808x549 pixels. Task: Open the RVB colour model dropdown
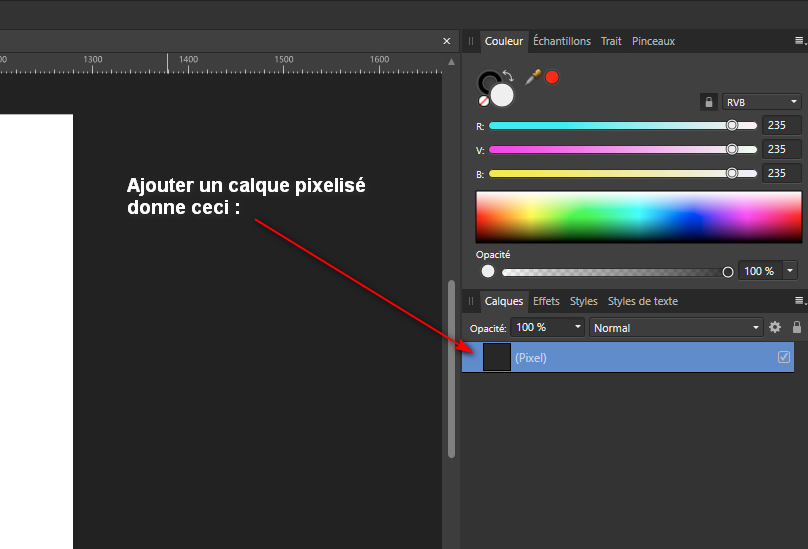click(761, 102)
